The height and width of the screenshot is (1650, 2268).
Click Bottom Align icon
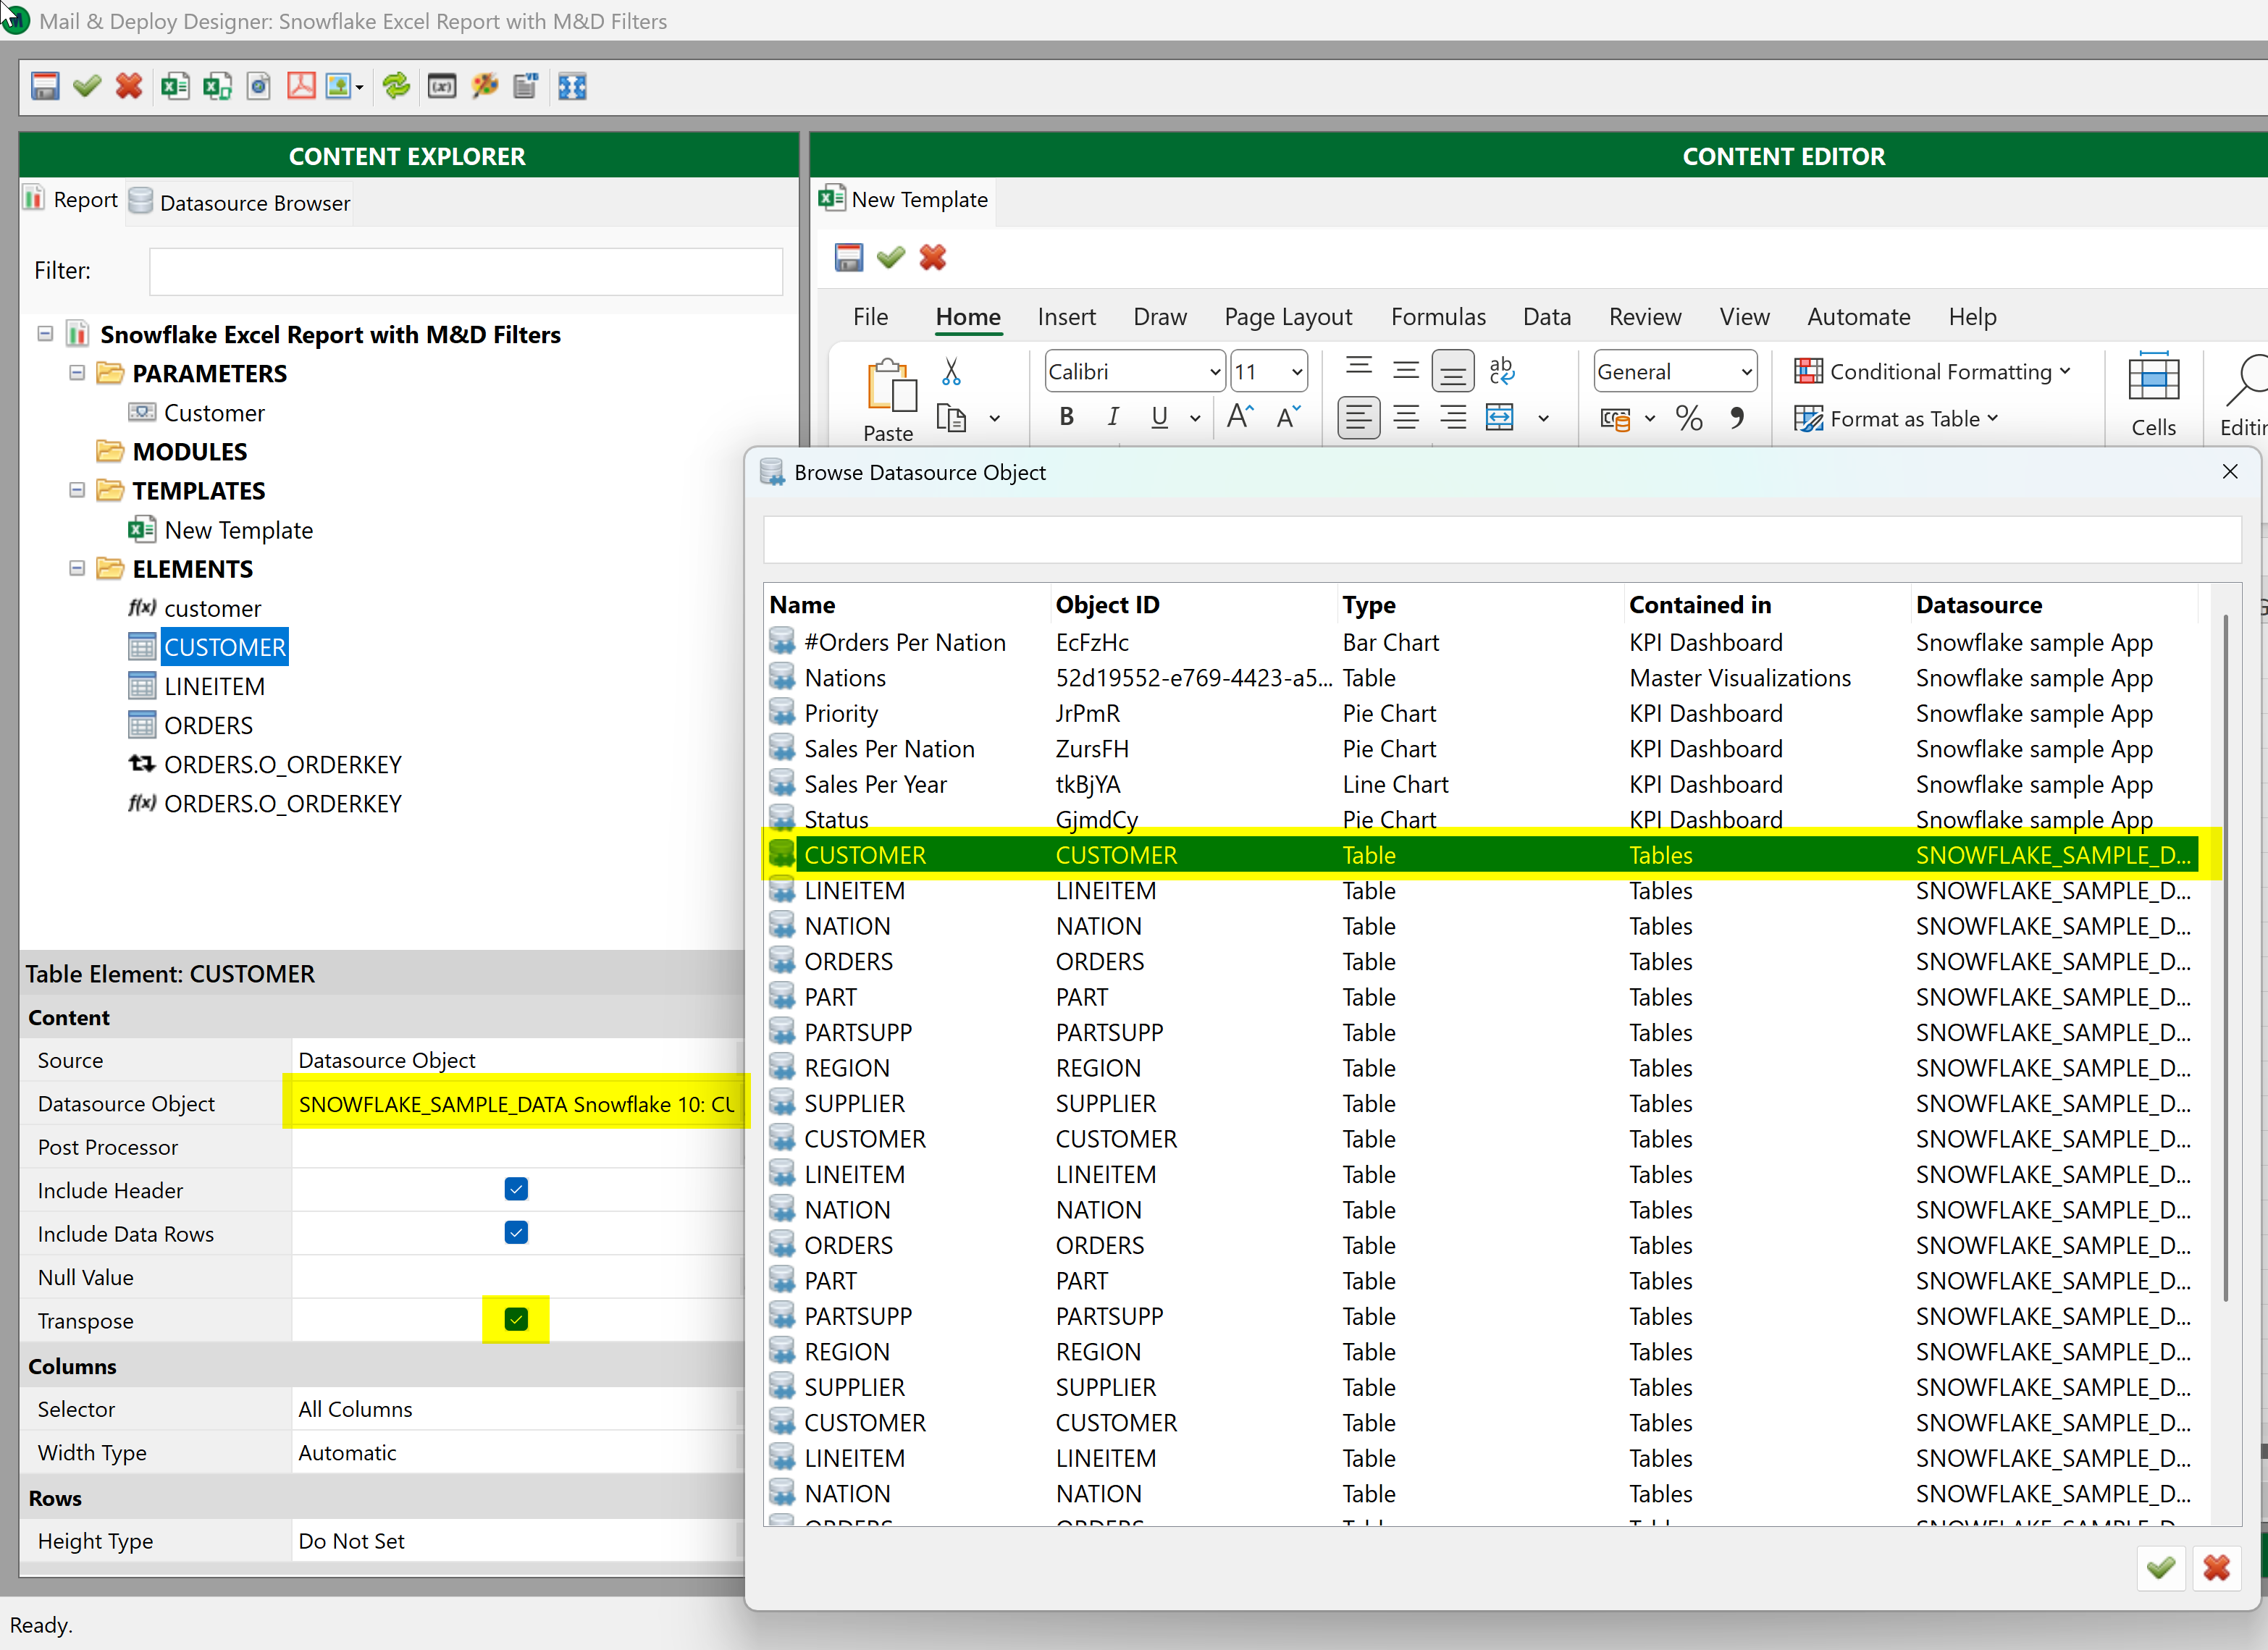point(1453,371)
